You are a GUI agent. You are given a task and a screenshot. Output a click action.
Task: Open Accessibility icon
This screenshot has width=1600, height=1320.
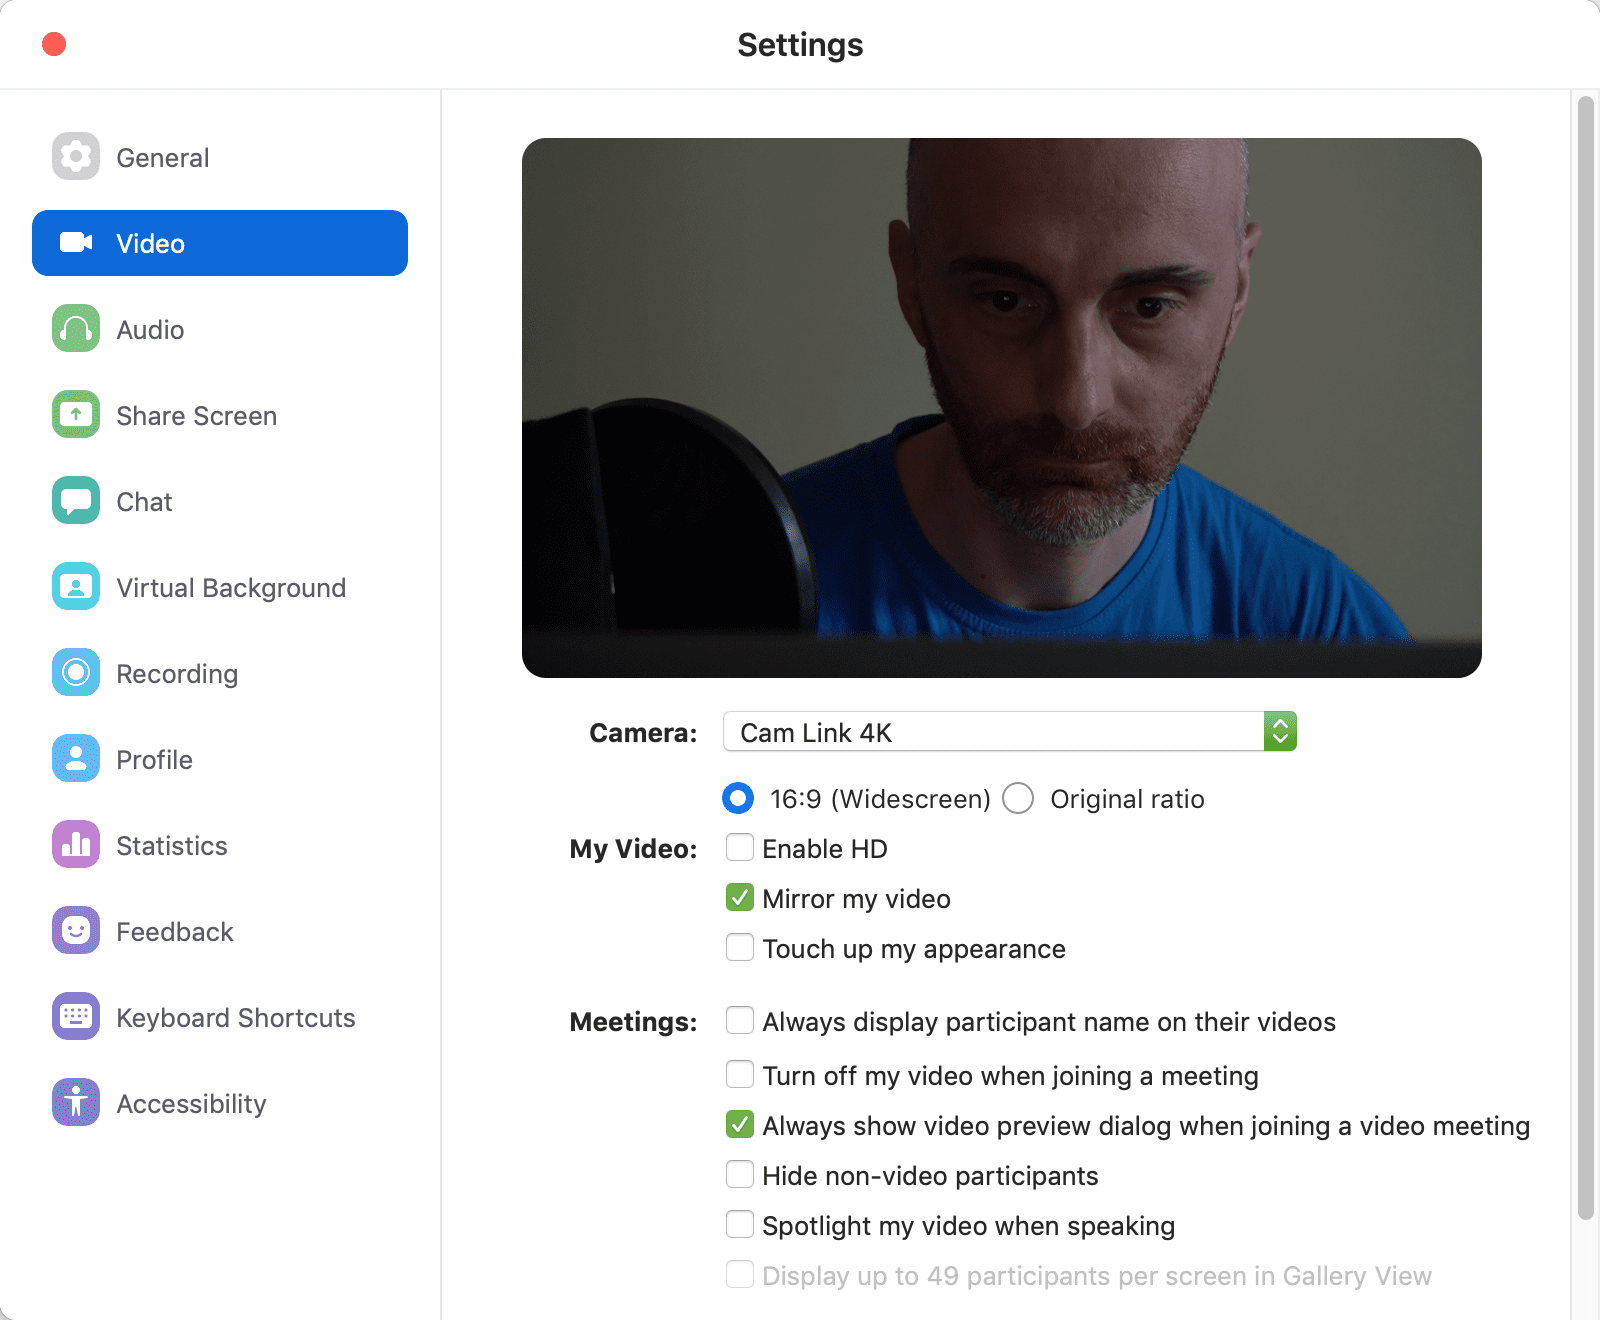(x=76, y=1103)
